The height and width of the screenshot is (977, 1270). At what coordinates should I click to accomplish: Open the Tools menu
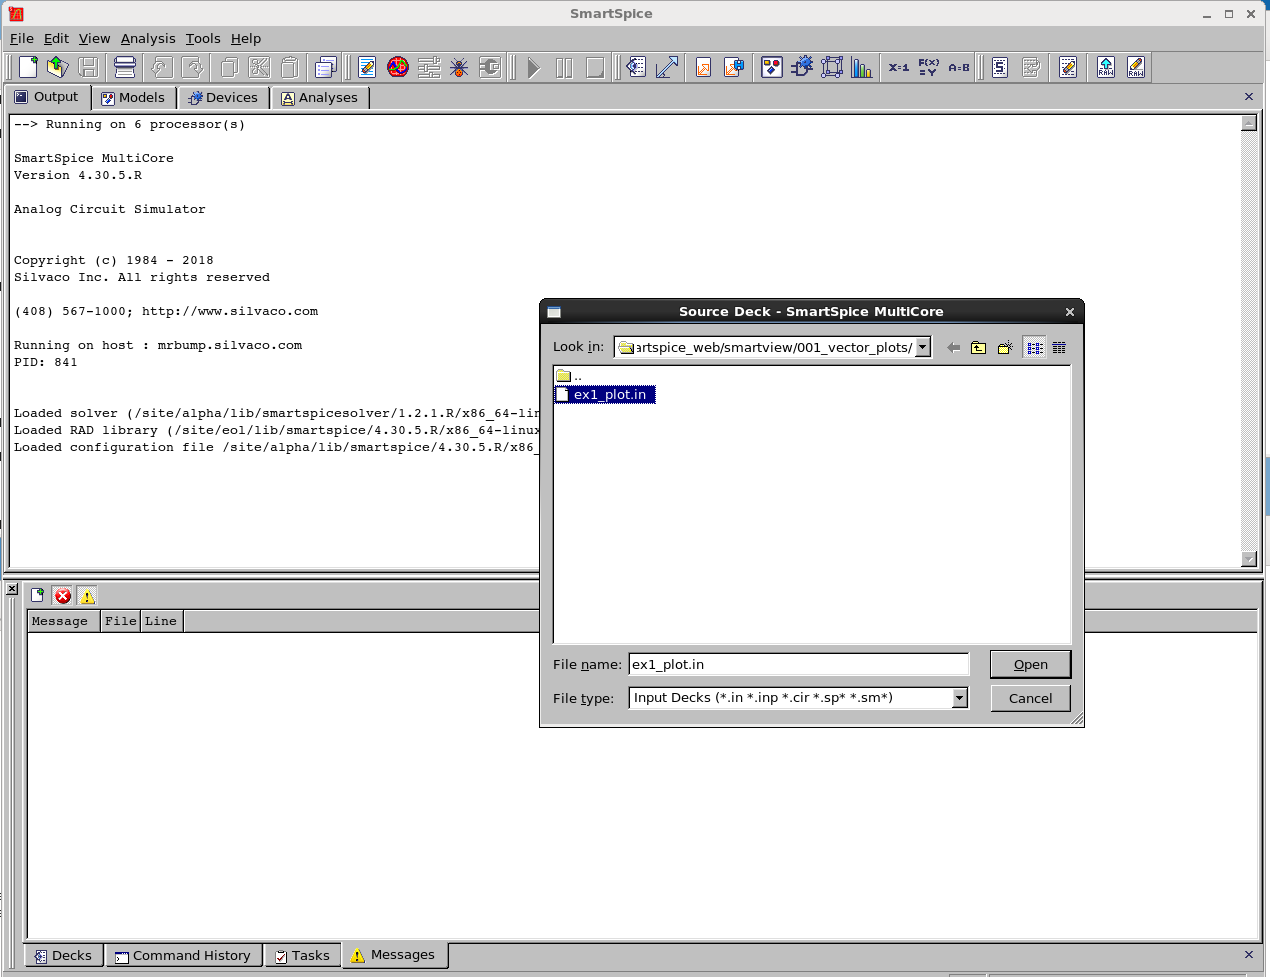(203, 38)
